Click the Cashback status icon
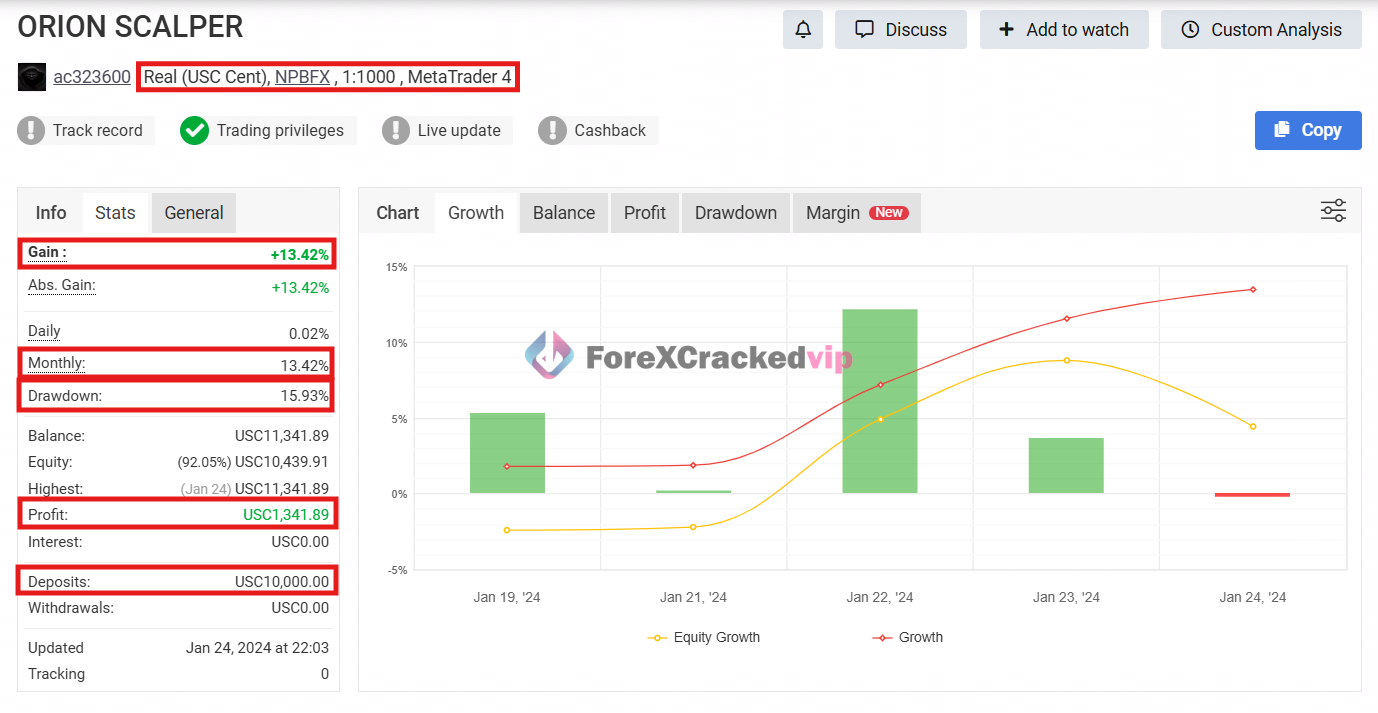Image resolution: width=1378 pixels, height=713 pixels. tap(552, 130)
